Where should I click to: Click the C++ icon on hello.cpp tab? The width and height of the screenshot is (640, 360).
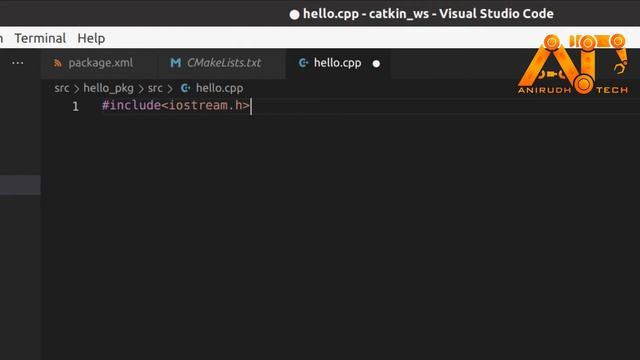(303, 63)
